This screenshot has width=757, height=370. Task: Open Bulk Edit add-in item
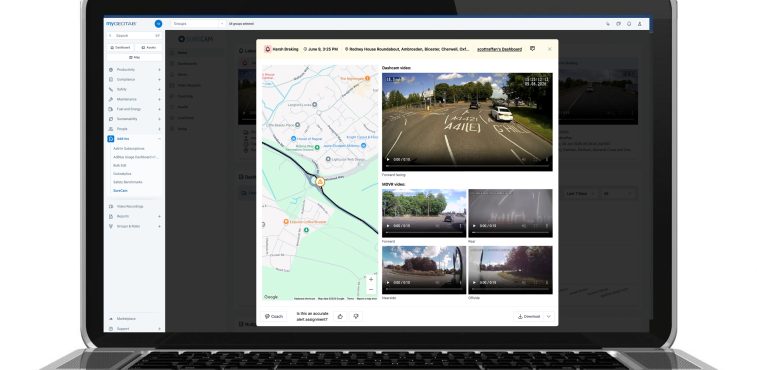119,165
